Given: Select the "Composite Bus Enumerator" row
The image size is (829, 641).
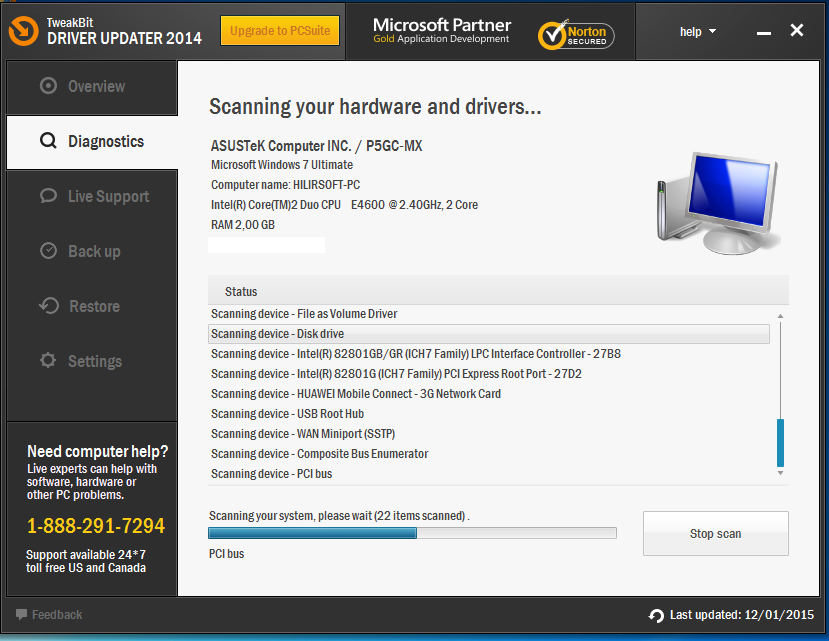Looking at the screenshot, I should (489, 454).
